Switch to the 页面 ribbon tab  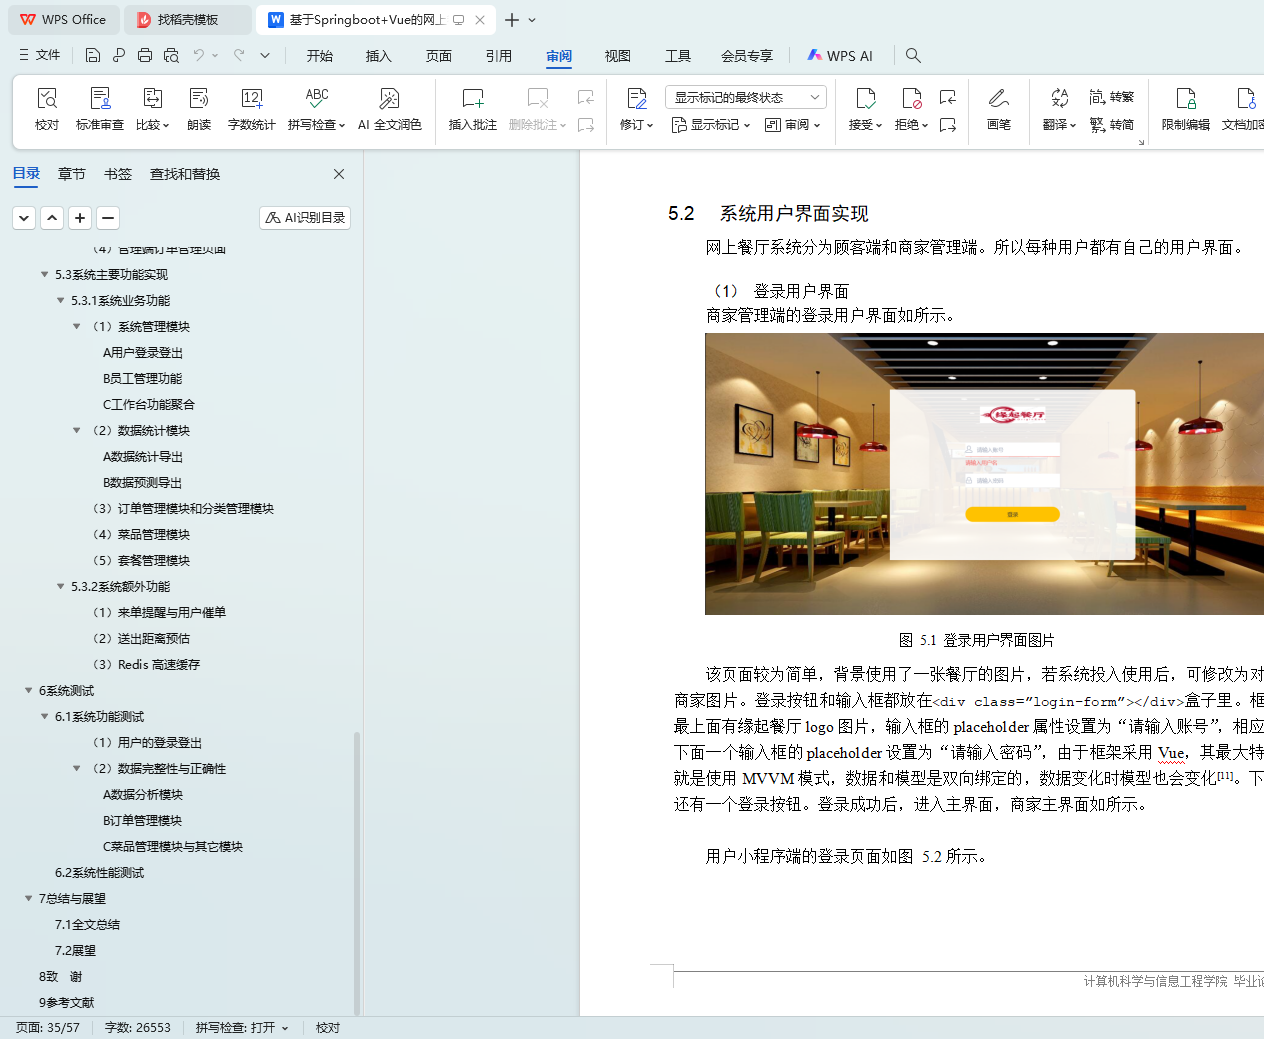click(439, 56)
